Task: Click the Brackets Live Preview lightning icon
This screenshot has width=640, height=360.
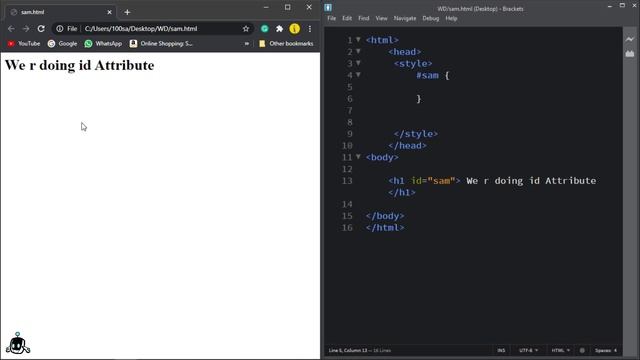Action: pos(630,39)
